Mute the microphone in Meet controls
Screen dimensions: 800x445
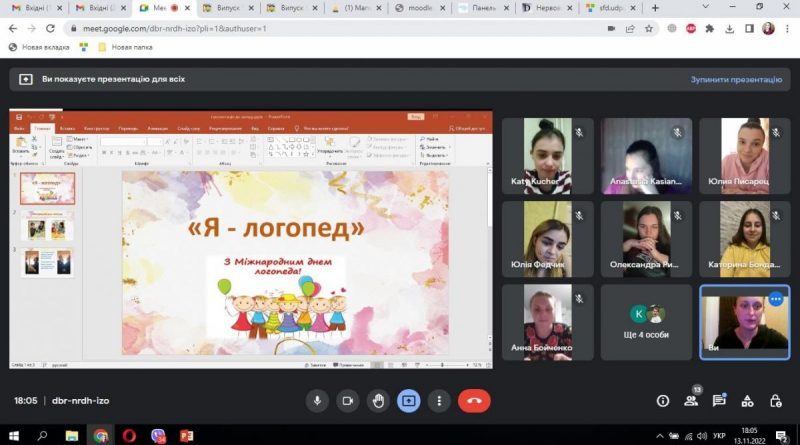317,401
